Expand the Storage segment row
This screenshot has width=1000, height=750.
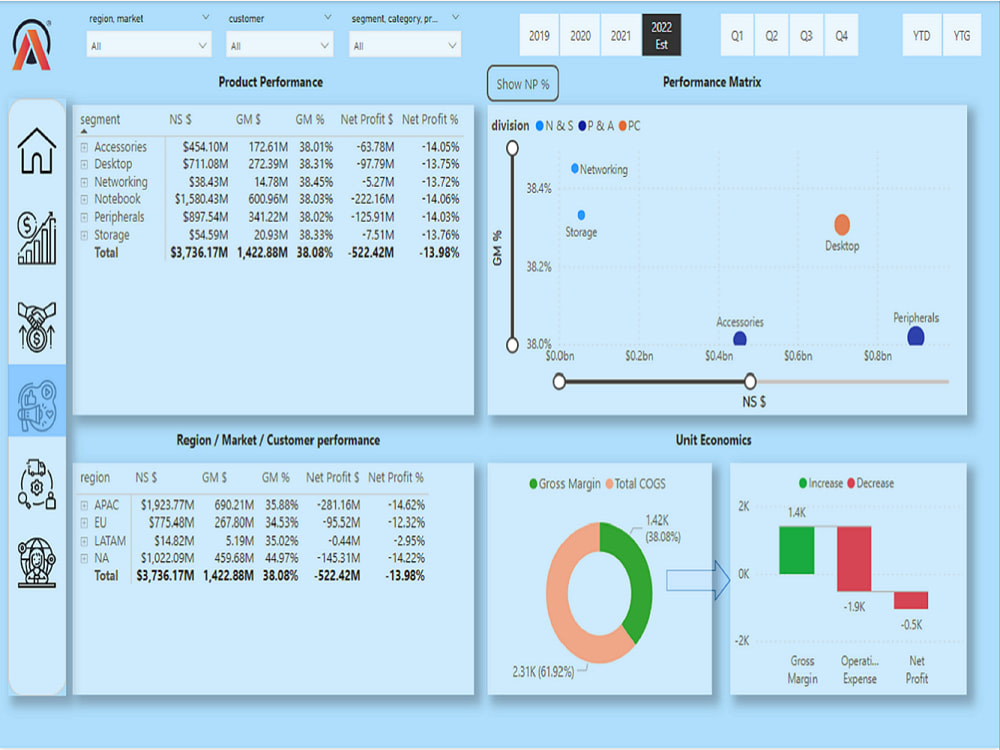[x=84, y=235]
